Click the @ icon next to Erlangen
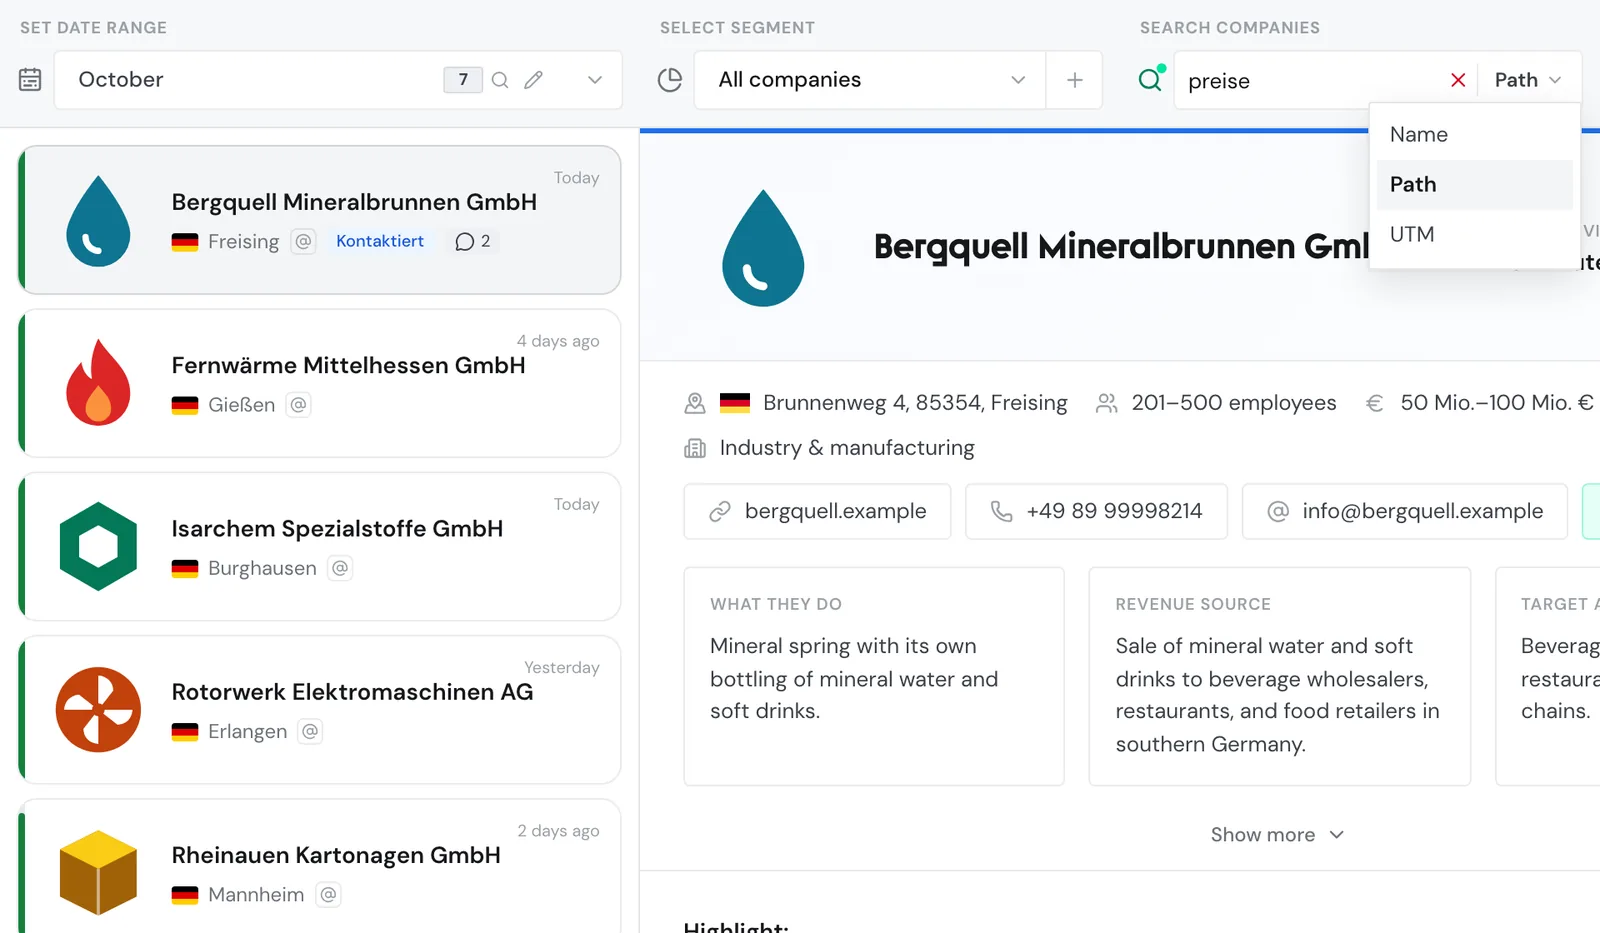Image resolution: width=1600 pixels, height=933 pixels. pos(310,731)
